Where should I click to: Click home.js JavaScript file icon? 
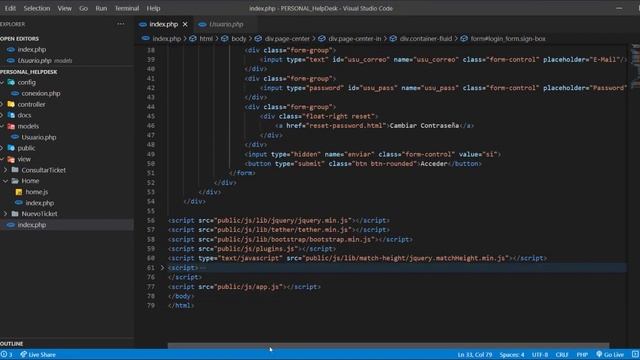[19, 192]
